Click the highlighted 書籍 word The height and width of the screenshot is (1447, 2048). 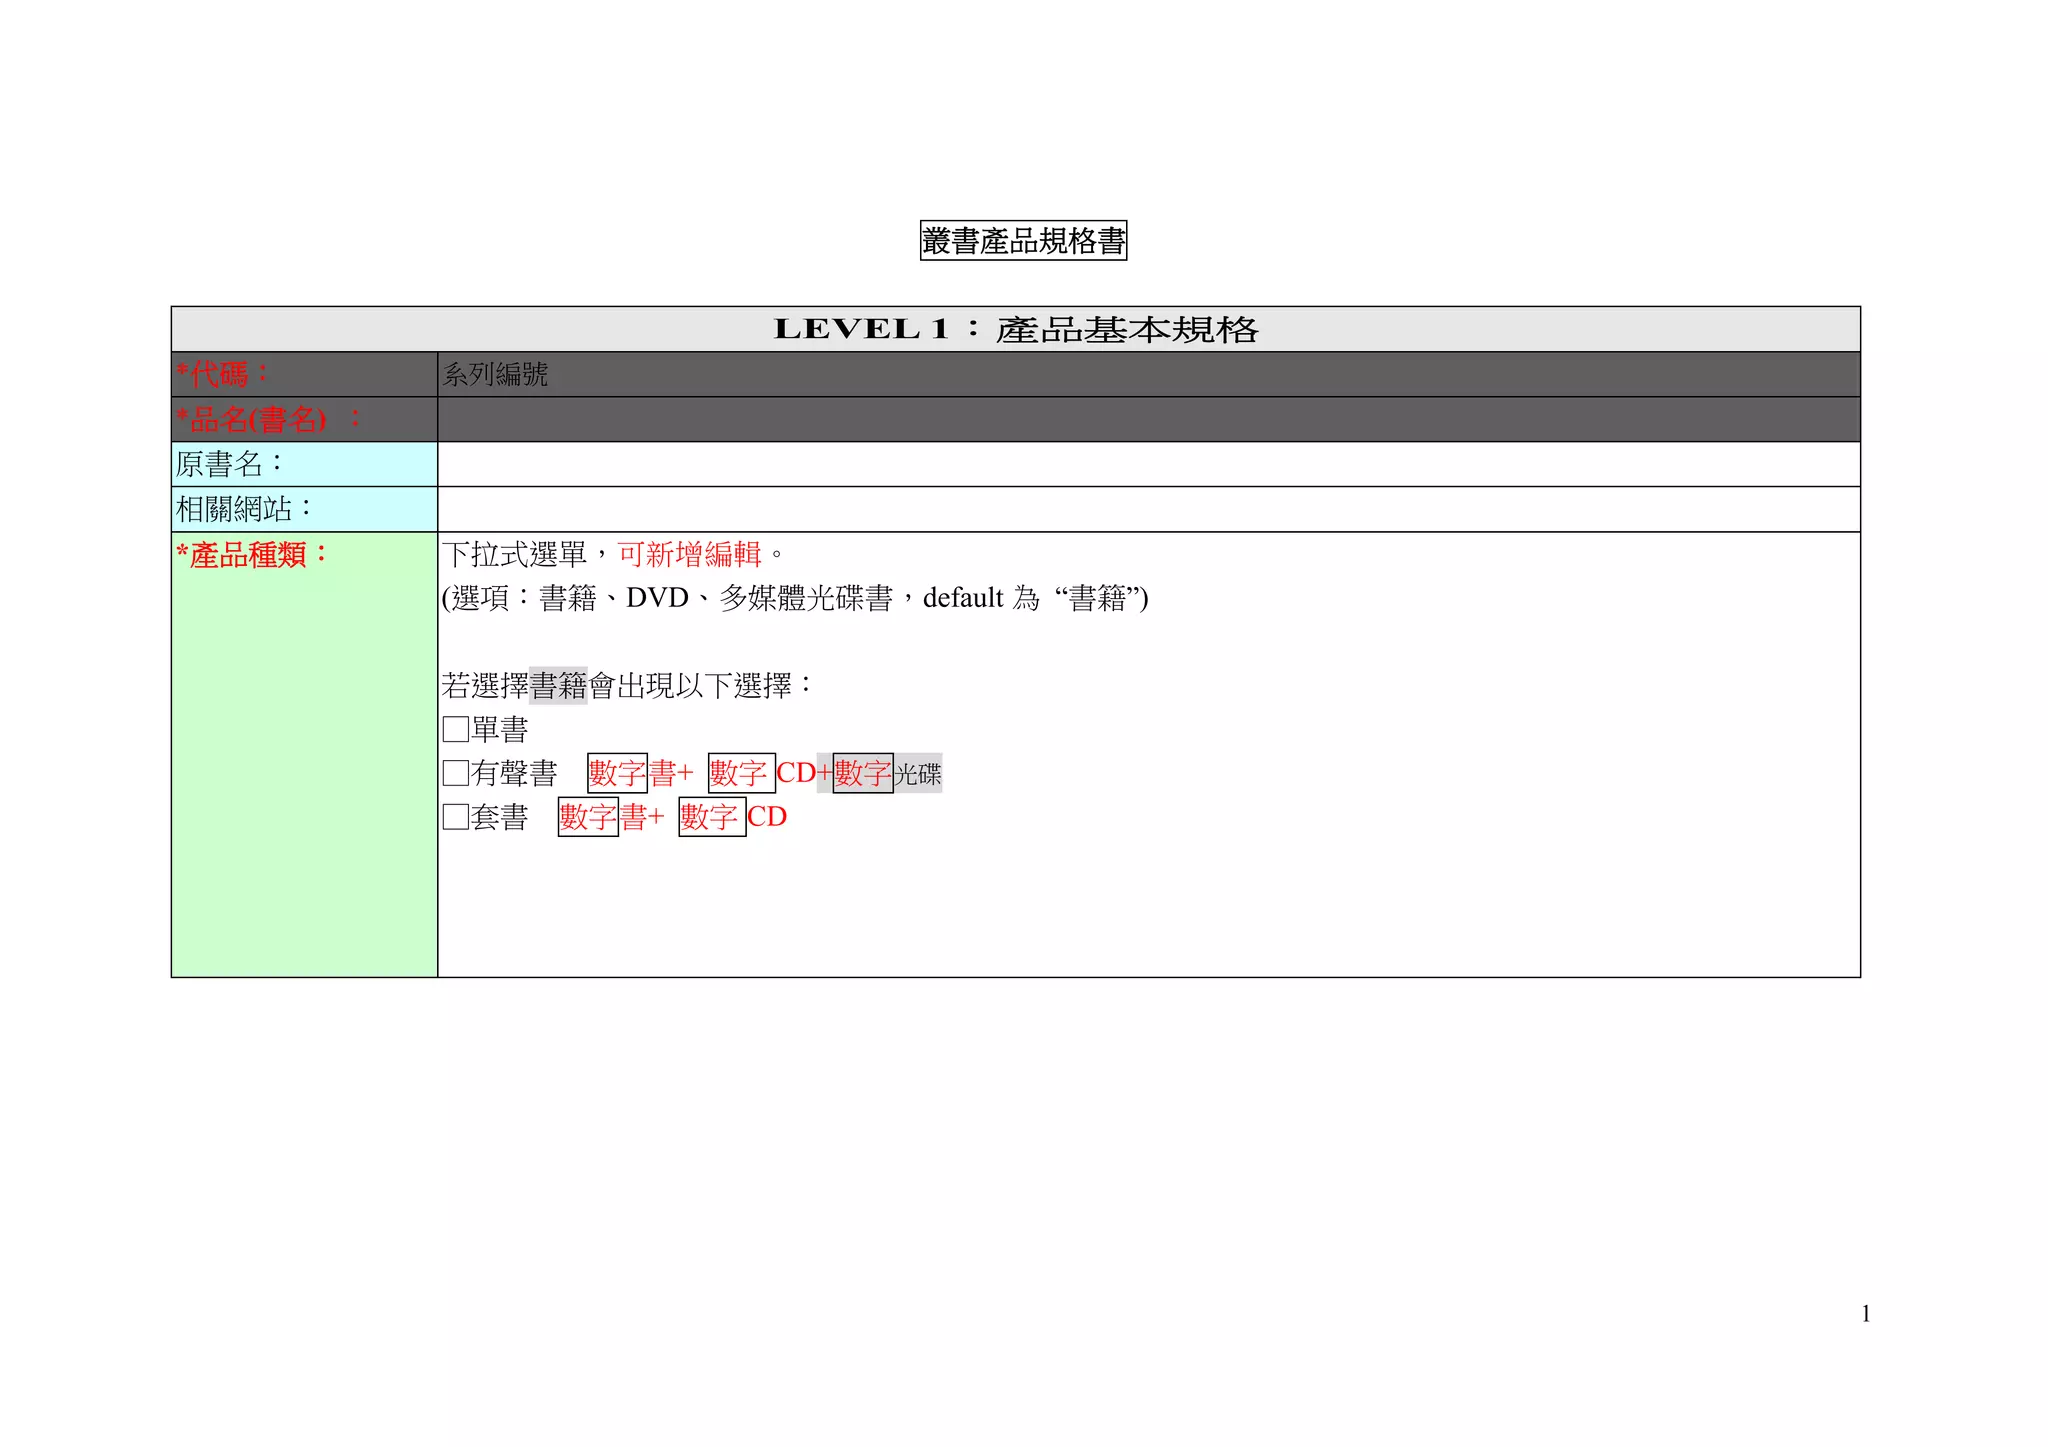point(558,686)
